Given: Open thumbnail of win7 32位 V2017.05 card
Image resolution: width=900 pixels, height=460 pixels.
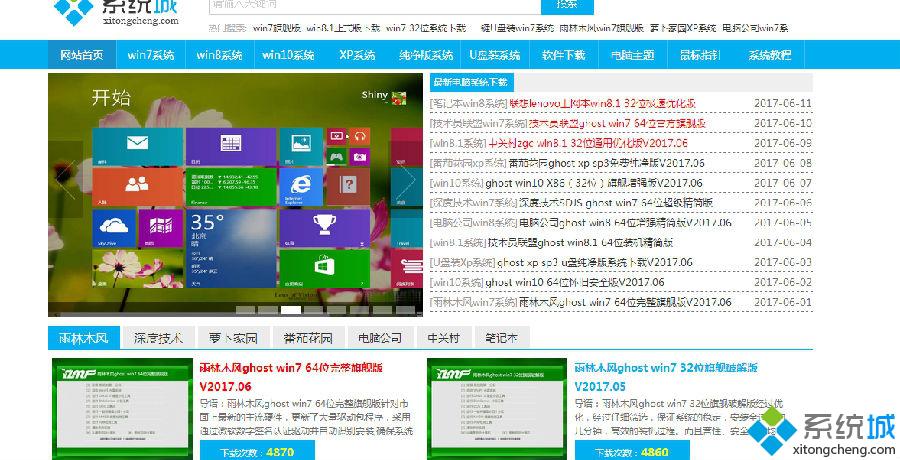Looking at the screenshot, I should [x=497, y=409].
